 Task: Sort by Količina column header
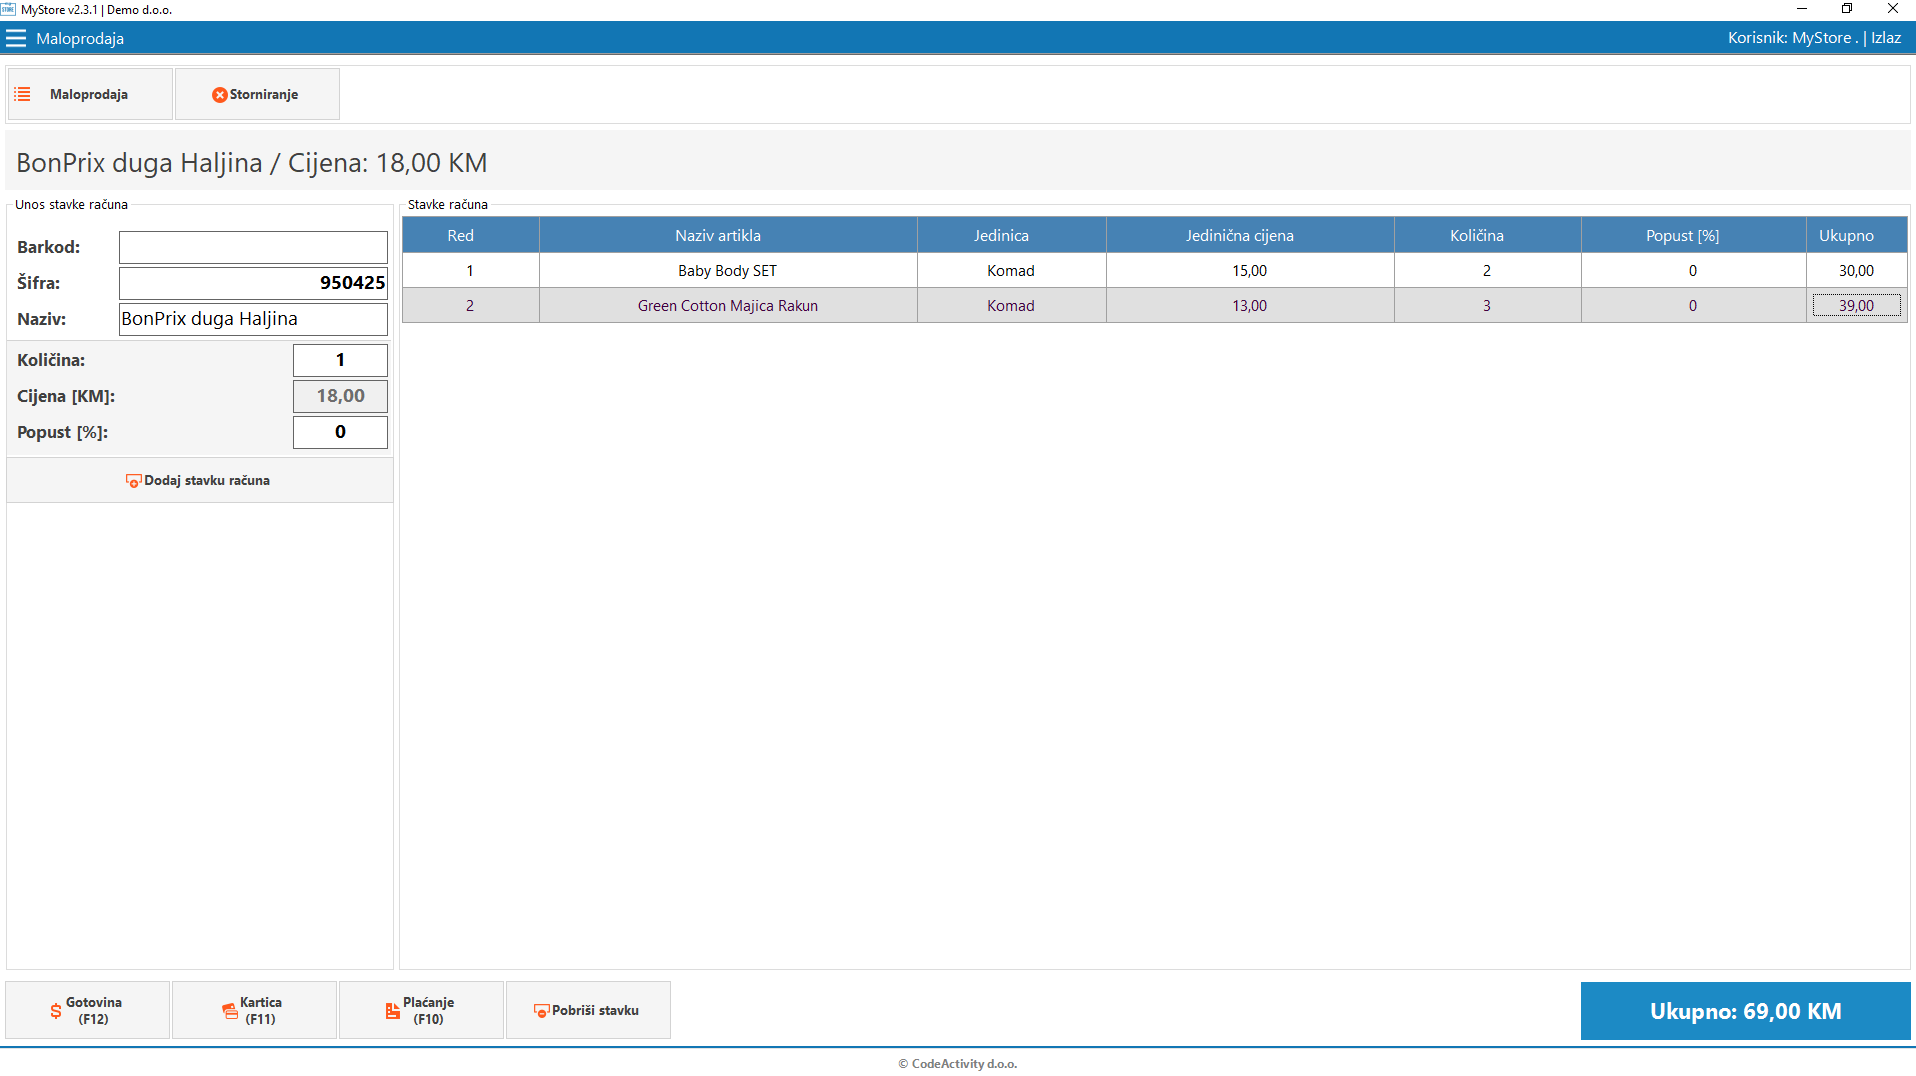[x=1487, y=235]
